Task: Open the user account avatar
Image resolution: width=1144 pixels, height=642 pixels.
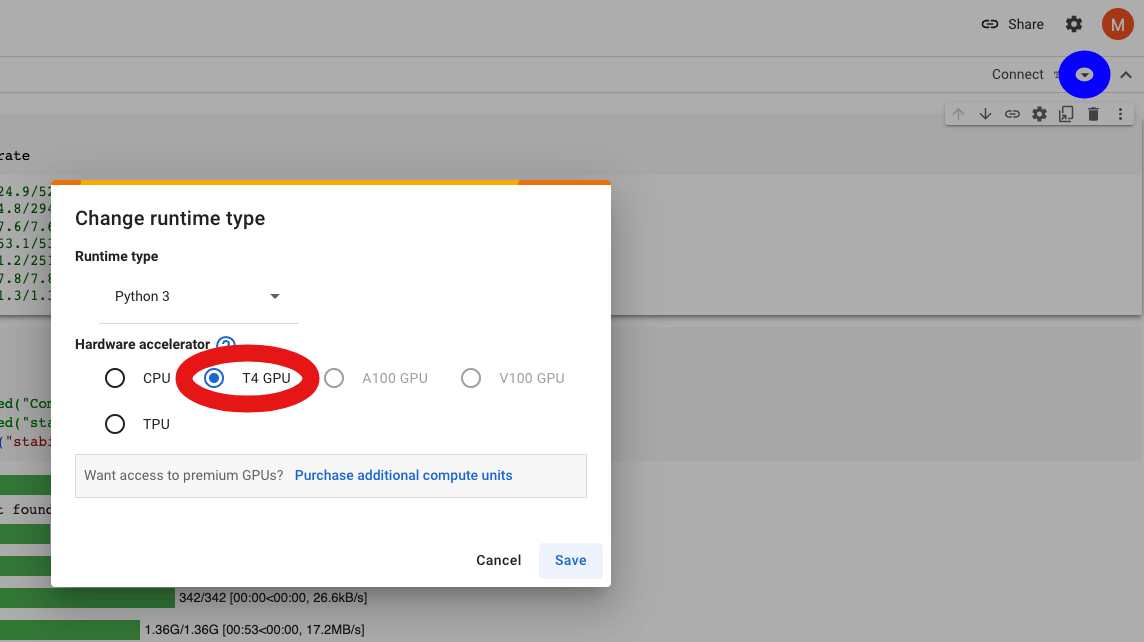Action: point(1117,24)
